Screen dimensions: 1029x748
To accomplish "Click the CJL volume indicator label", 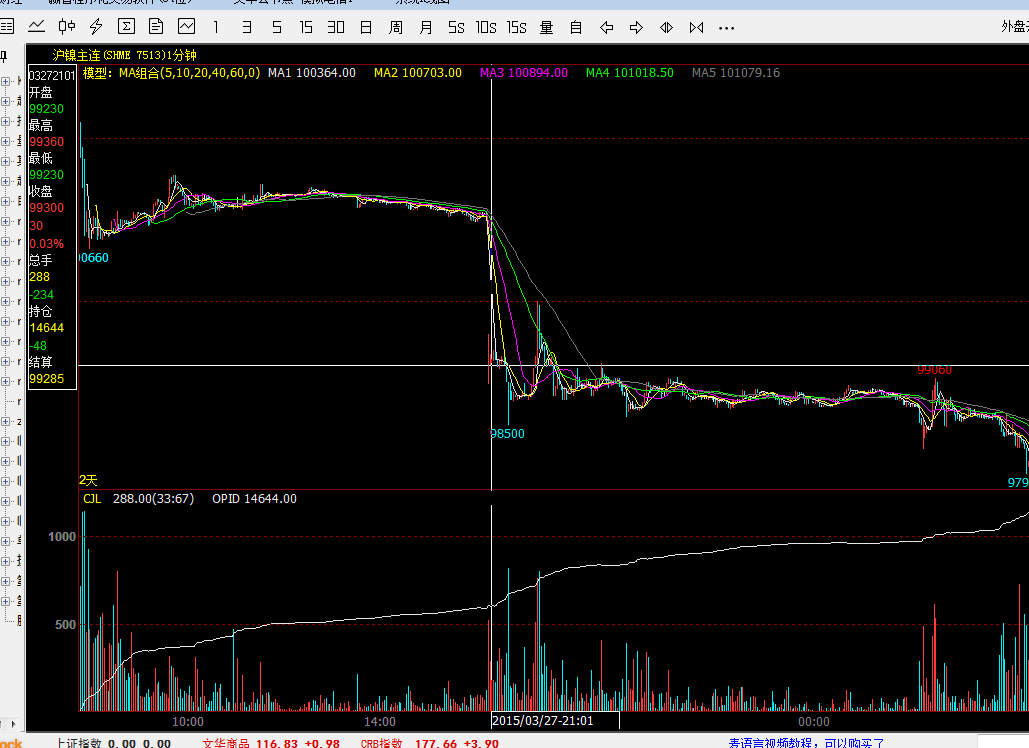I will click(92, 498).
